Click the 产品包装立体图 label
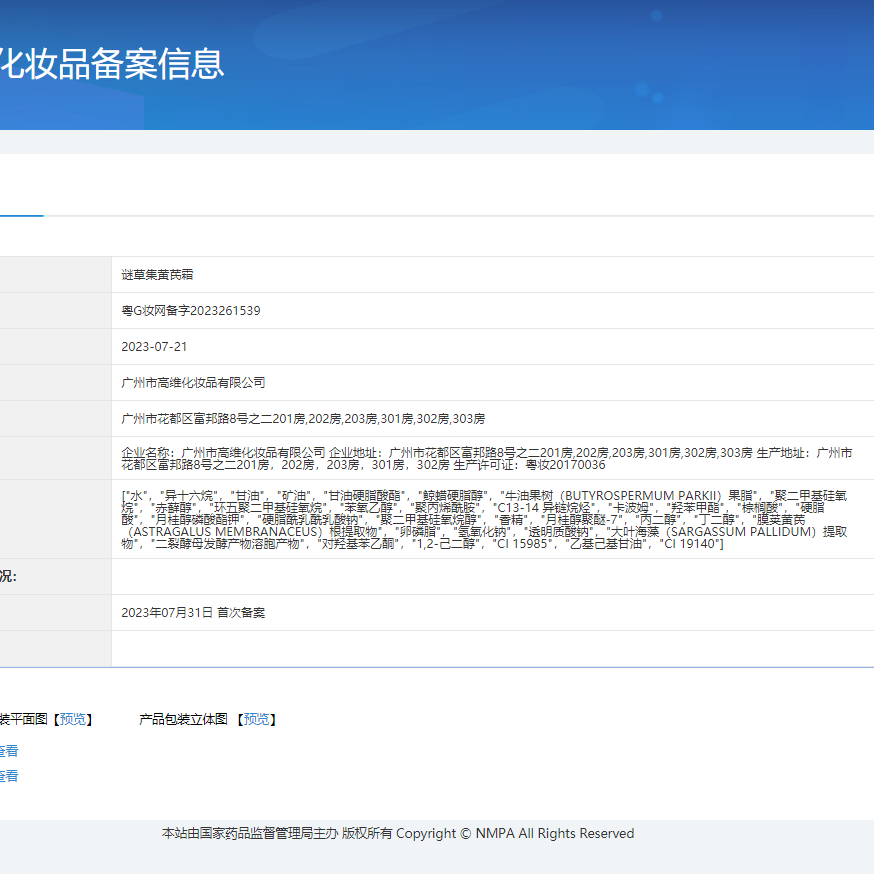Viewport: 874px width, 874px height. [x=184, y=719]
